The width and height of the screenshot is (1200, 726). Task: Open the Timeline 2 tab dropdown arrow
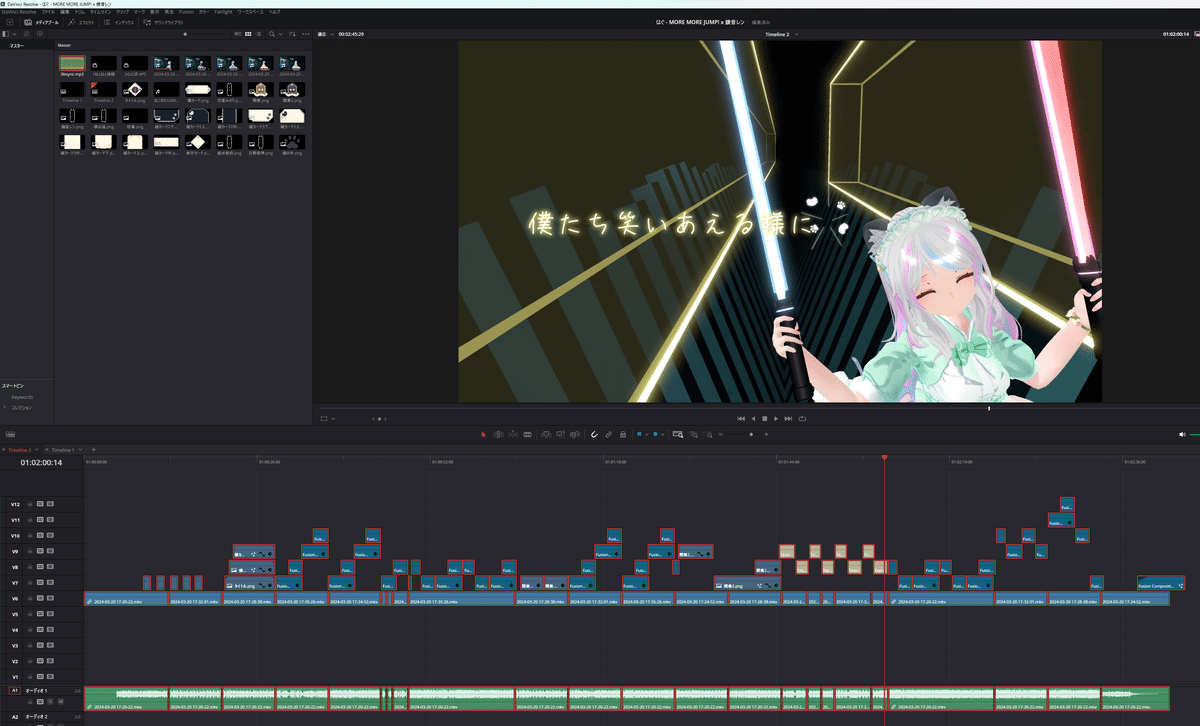[37, 450]
